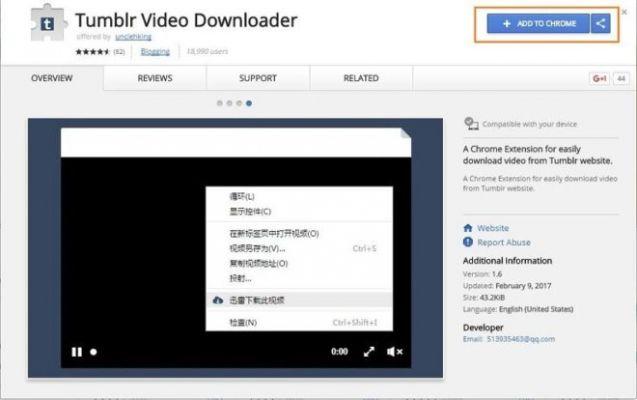Go to the Related tab
The width and height of the screenshot is (637, 400).
(x=361, y=78)
